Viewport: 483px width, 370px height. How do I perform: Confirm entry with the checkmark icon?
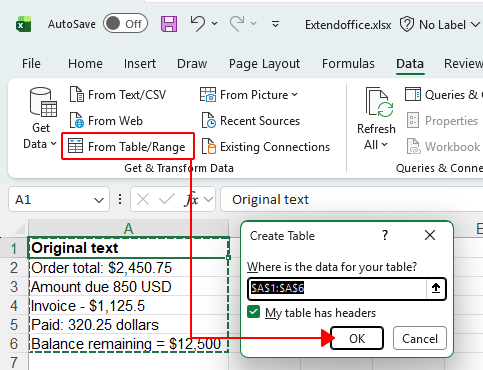click(x=167, y=199)
